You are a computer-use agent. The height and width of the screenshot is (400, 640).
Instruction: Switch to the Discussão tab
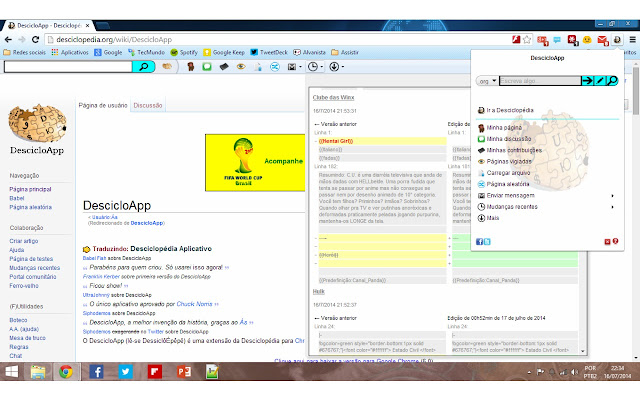pyautogui.click(x=148, y=105)
